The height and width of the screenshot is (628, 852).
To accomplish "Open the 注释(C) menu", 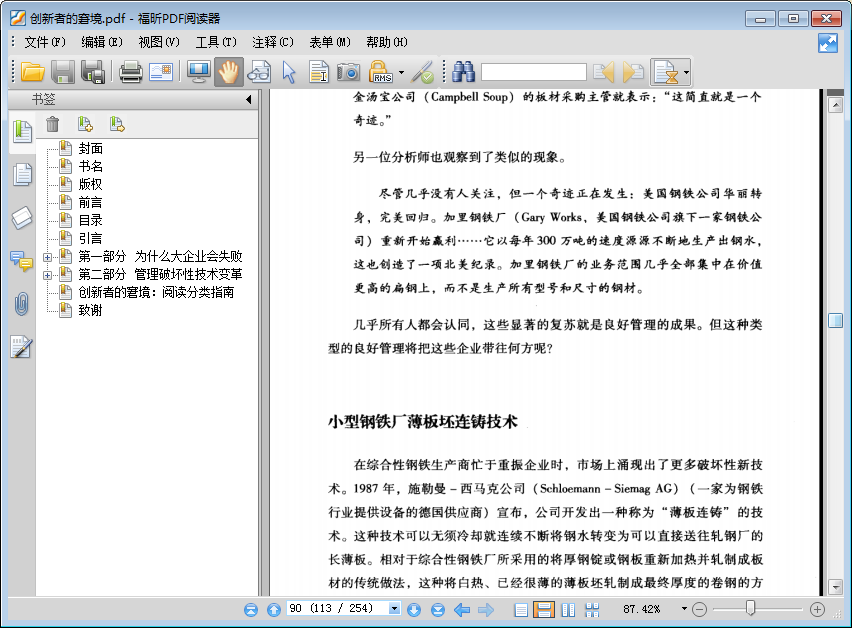I will [273, 42].
